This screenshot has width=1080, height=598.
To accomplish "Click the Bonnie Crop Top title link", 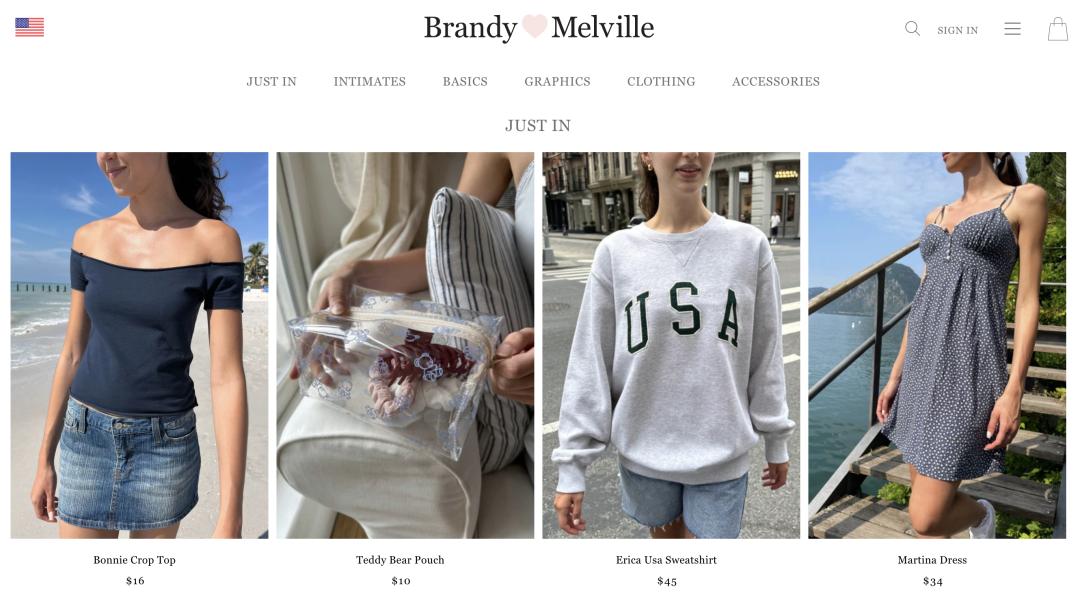I will (x=134, y=560).
